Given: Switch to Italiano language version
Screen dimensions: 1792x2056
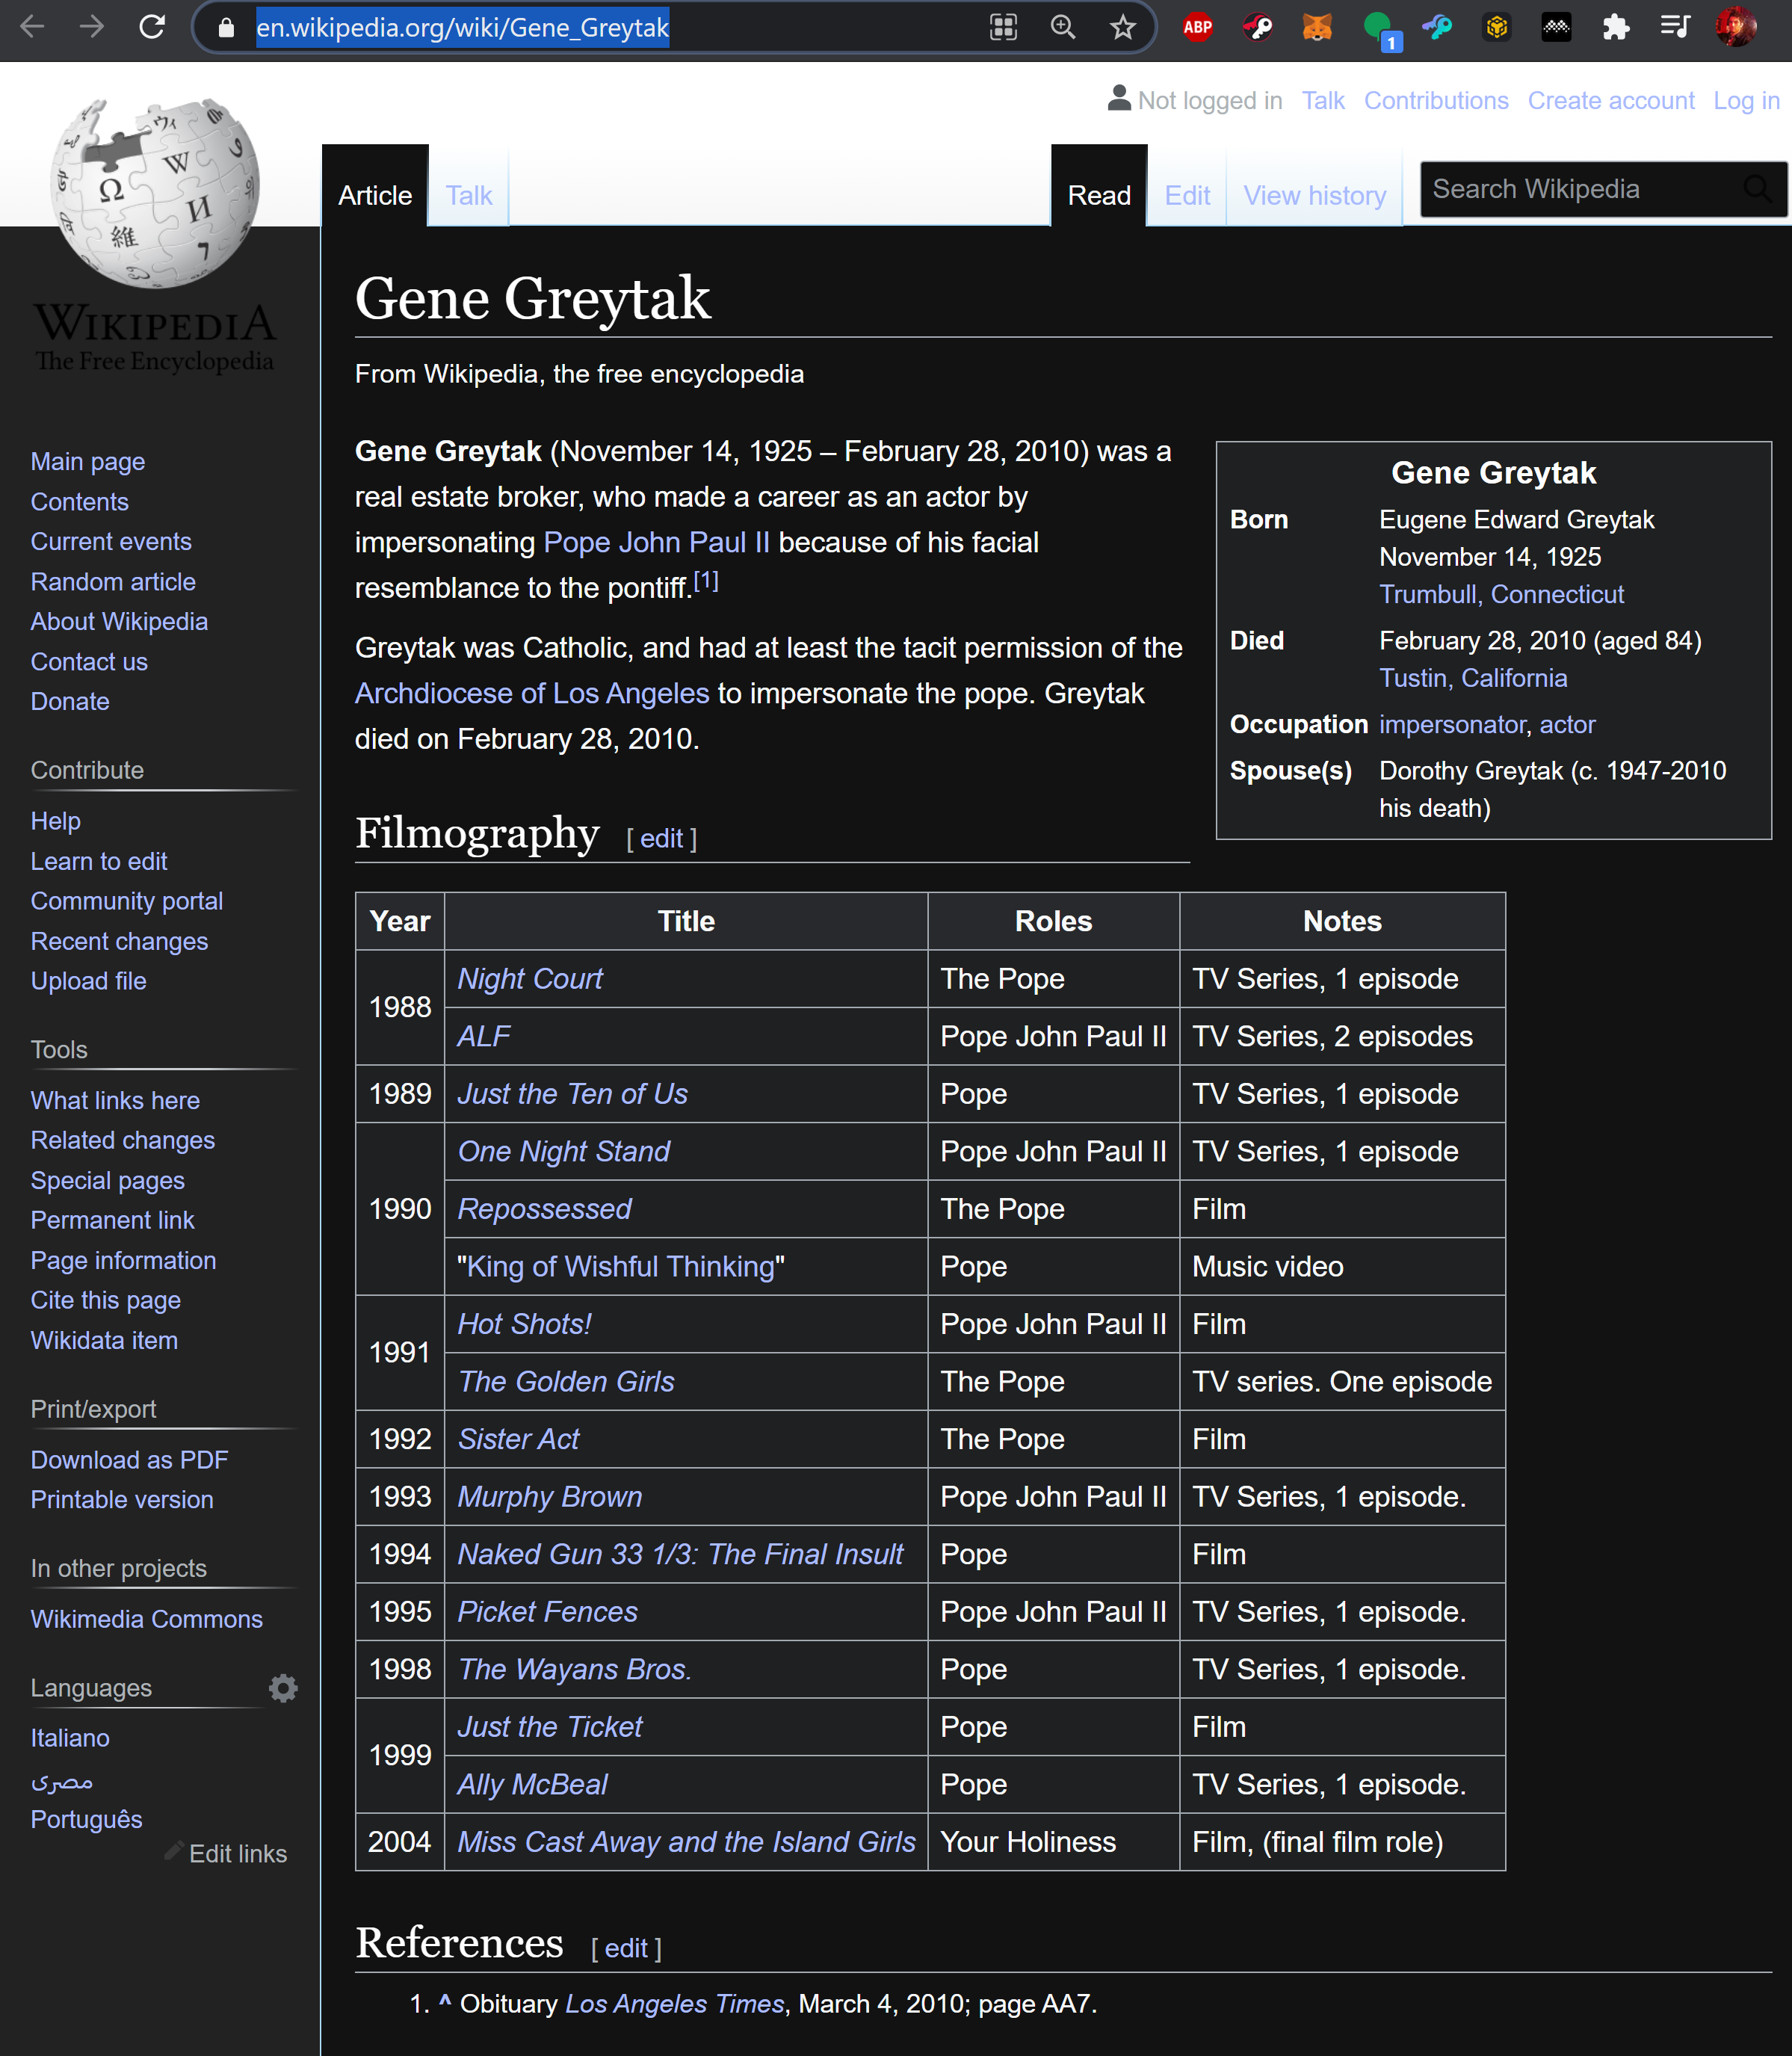Looking at the screenshot, I should click(70, 1738).
